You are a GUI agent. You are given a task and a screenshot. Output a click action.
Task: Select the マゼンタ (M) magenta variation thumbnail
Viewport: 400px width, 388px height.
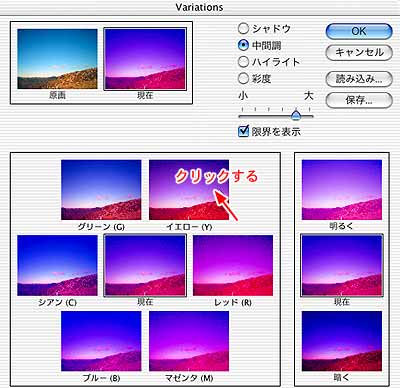(189, 341)
